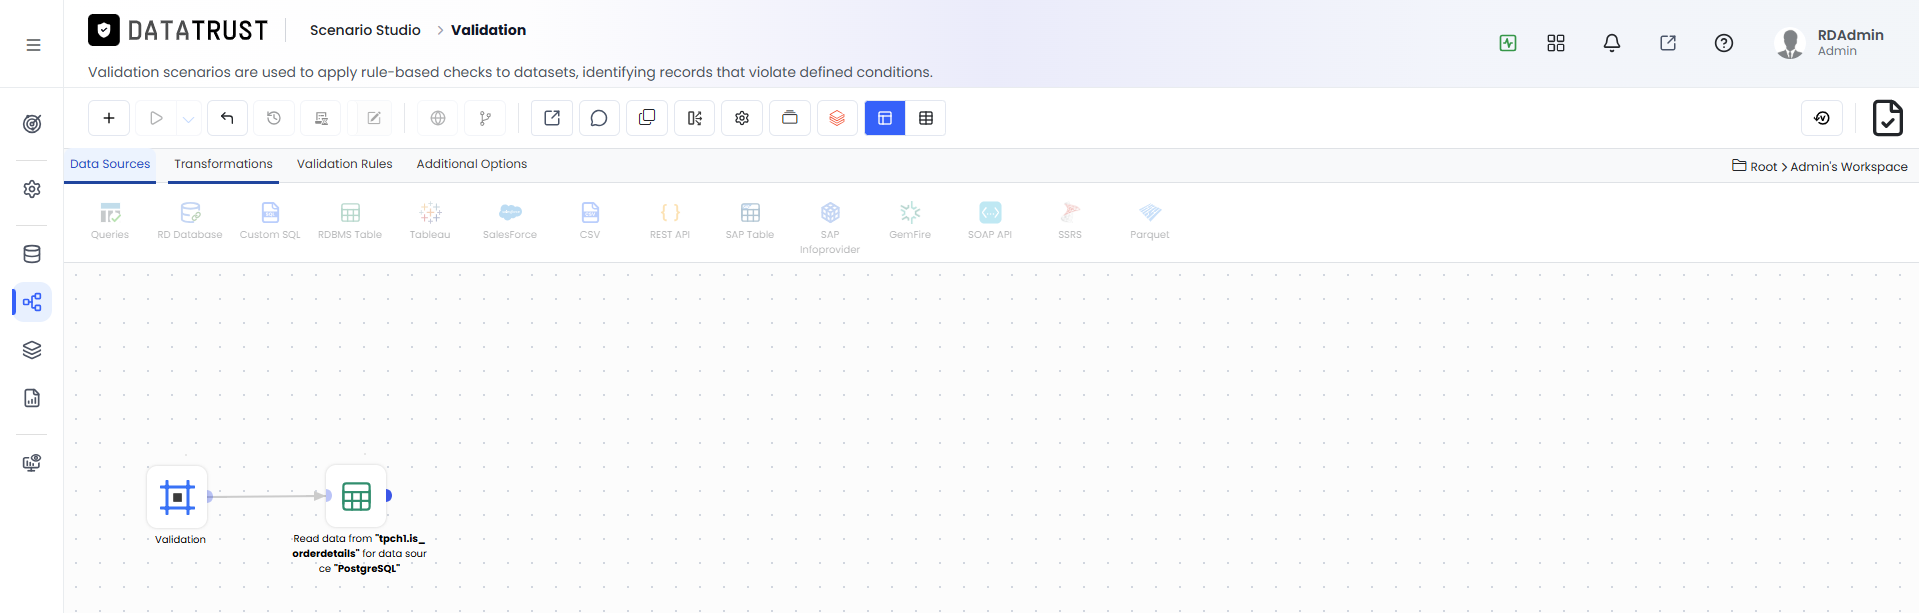This screenshot has height=613, width=1919.
Task: Open the gear settings icon in toolbar
Action: click(742, 118)
